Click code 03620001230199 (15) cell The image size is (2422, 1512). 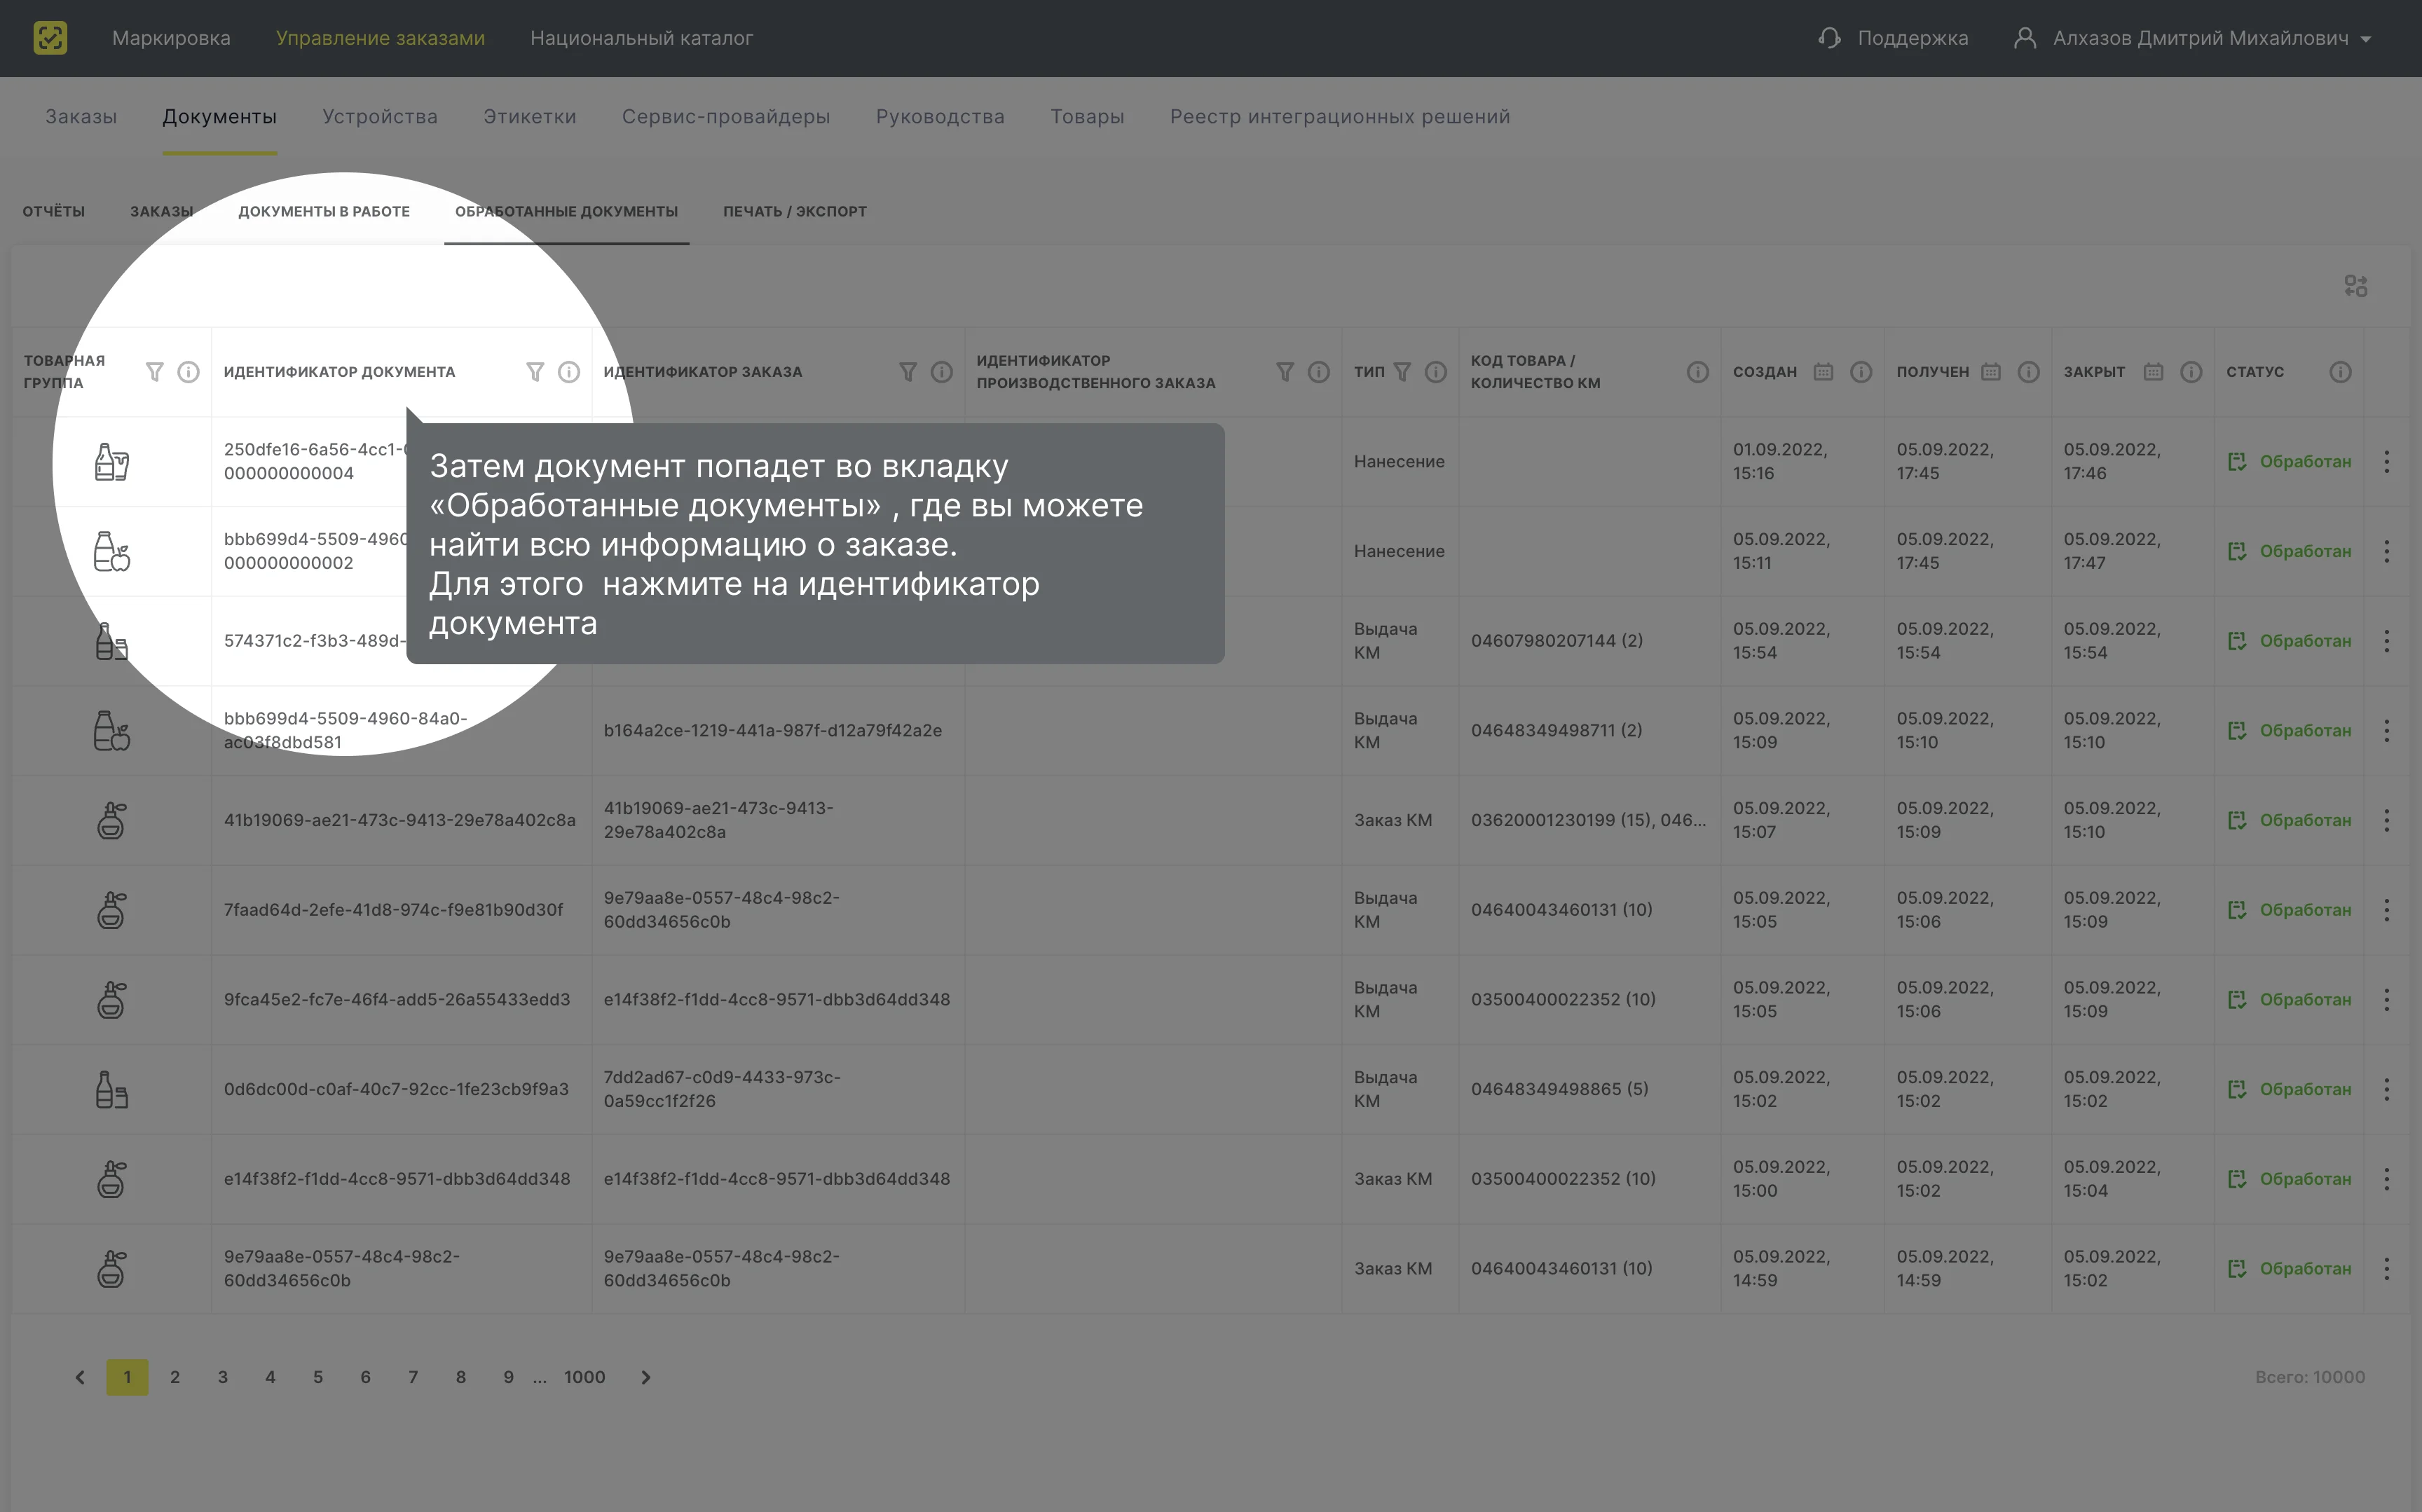click(1588, 820)
